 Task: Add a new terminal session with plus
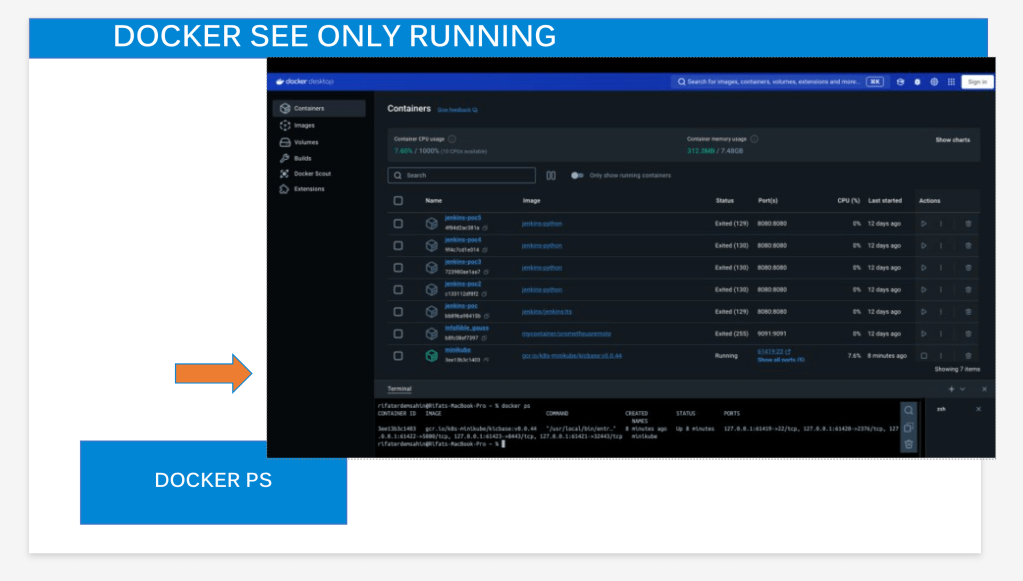951,389
